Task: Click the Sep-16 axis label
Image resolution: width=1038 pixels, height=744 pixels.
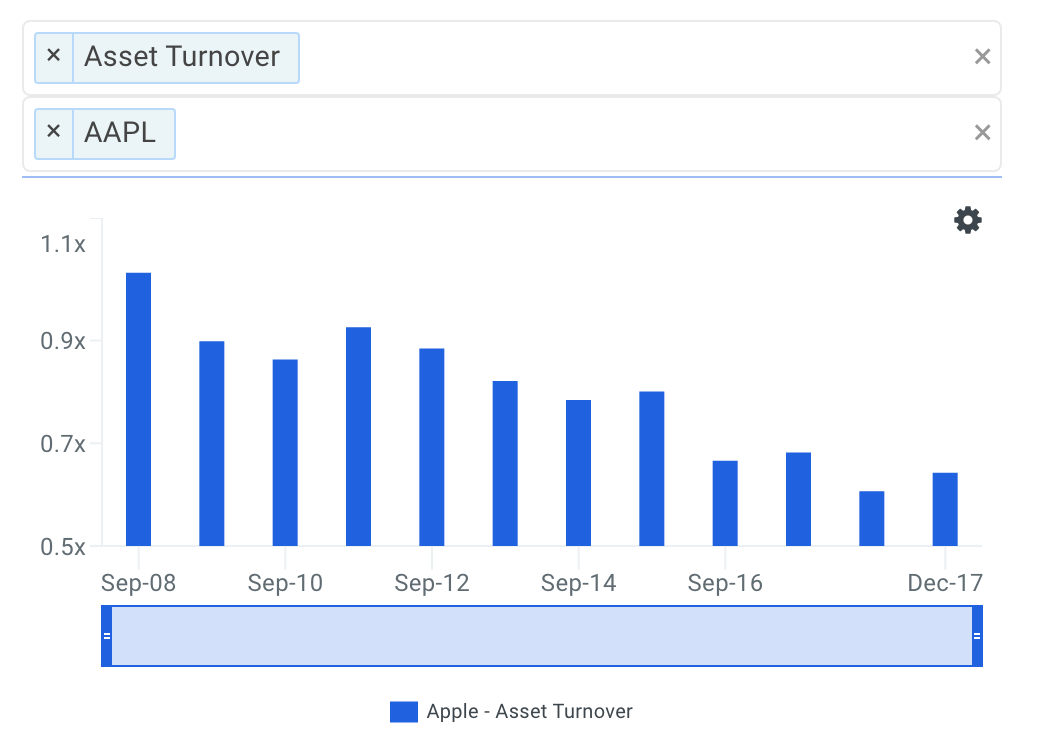Action: coord(725,583)
